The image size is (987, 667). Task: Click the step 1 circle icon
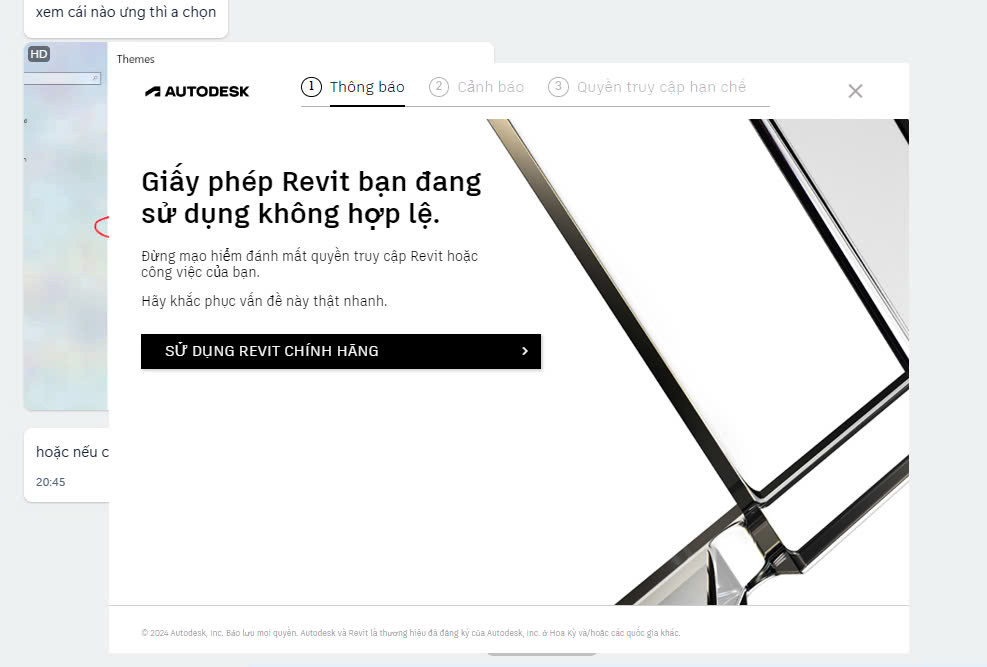pos(311,87)
